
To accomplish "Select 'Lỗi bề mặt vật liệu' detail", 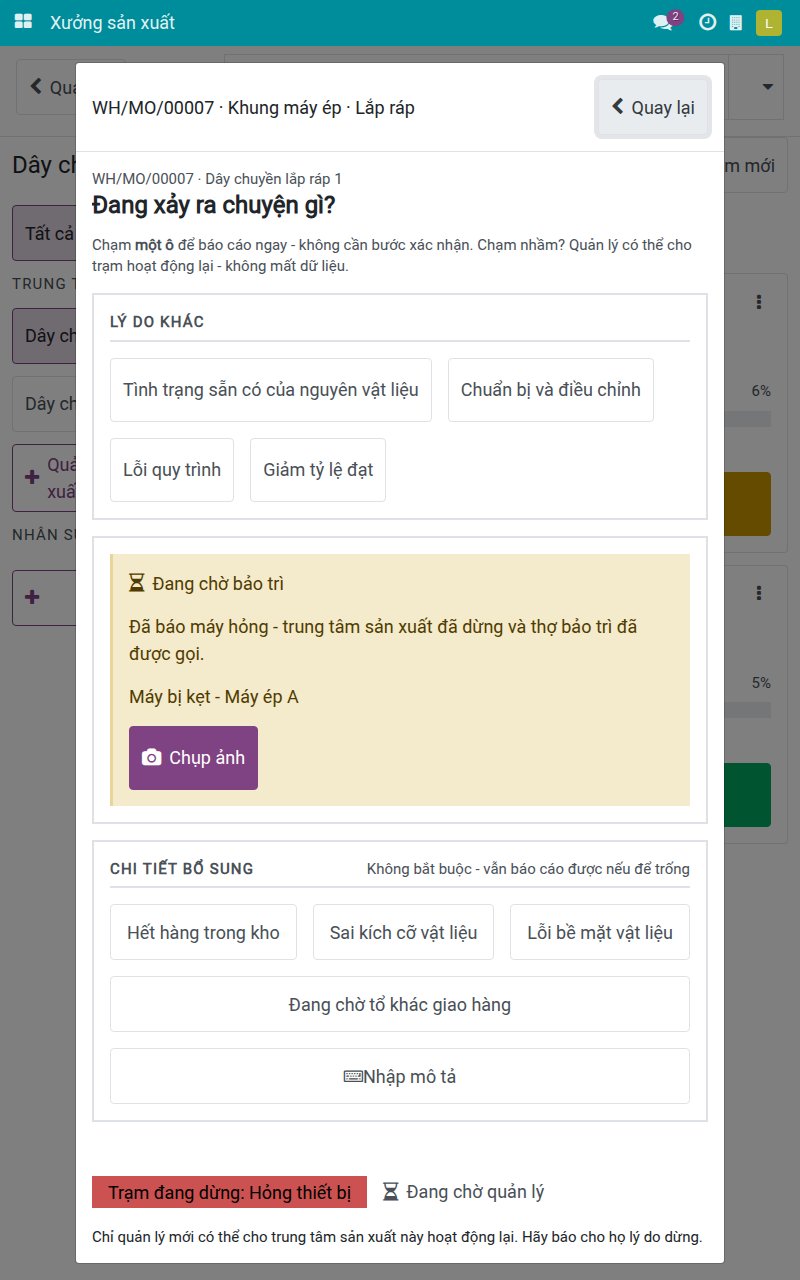I will 600,932.
